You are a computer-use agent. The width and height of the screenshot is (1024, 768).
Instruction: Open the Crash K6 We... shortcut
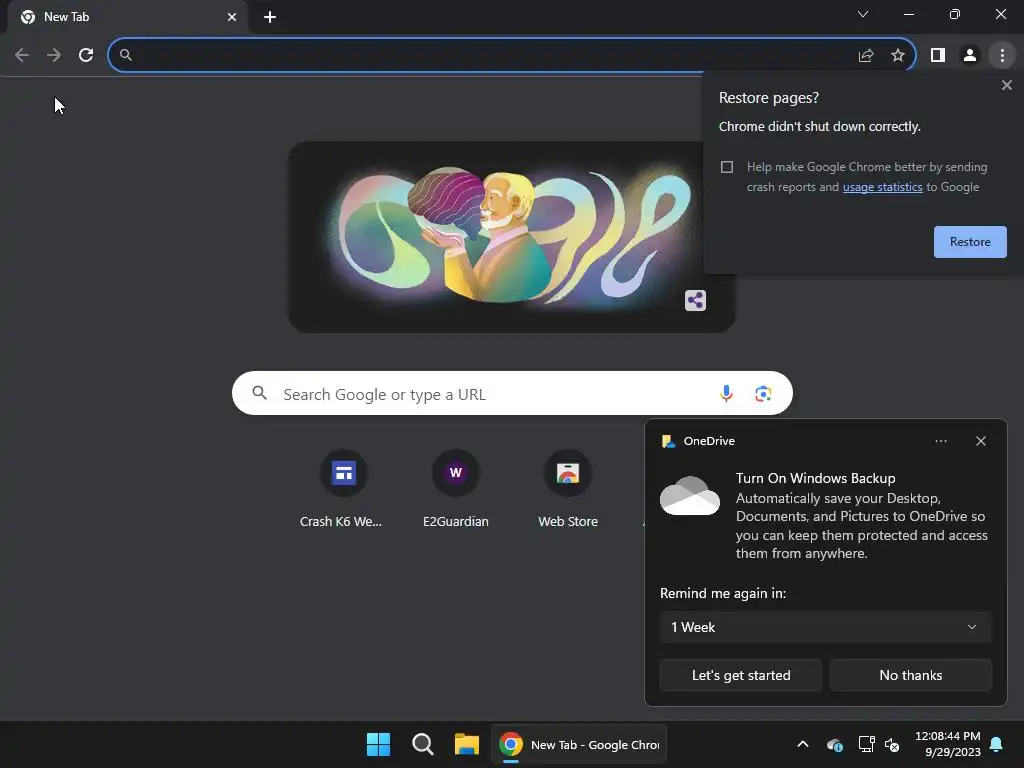coord(343,488)
